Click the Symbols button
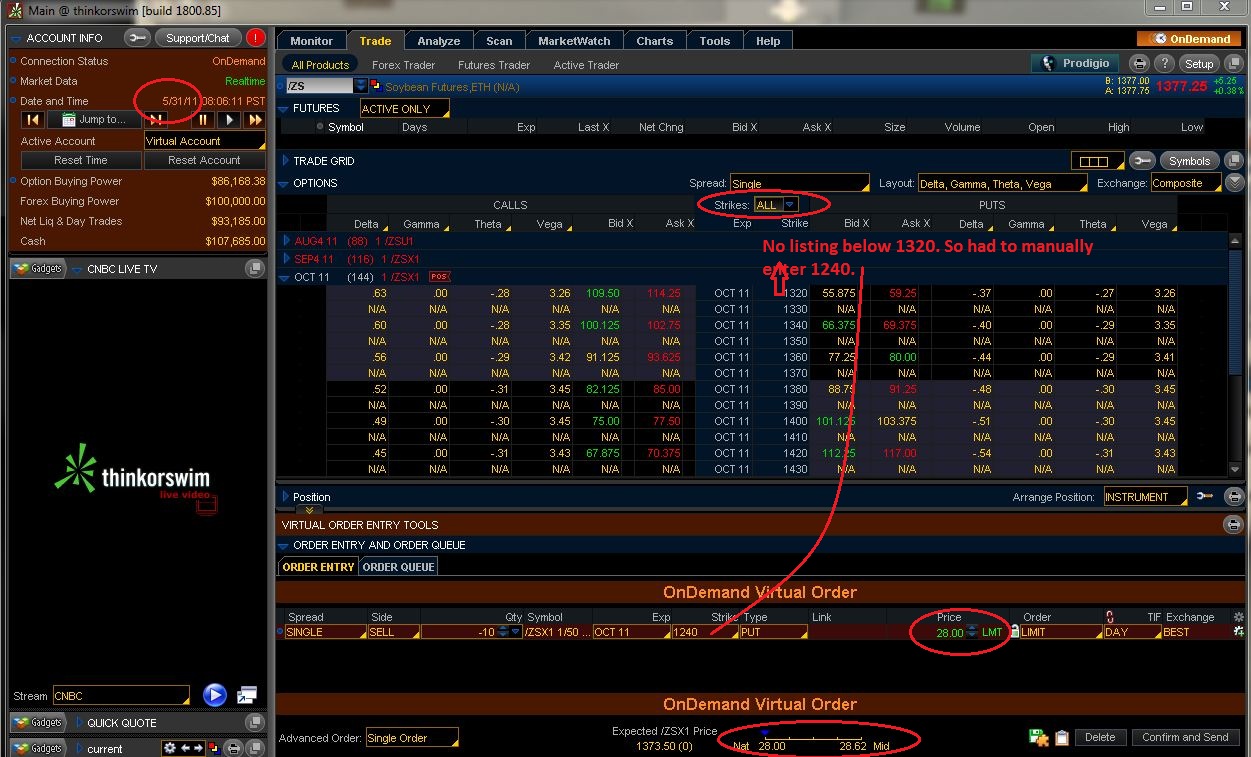 [x=1189, y=161]
